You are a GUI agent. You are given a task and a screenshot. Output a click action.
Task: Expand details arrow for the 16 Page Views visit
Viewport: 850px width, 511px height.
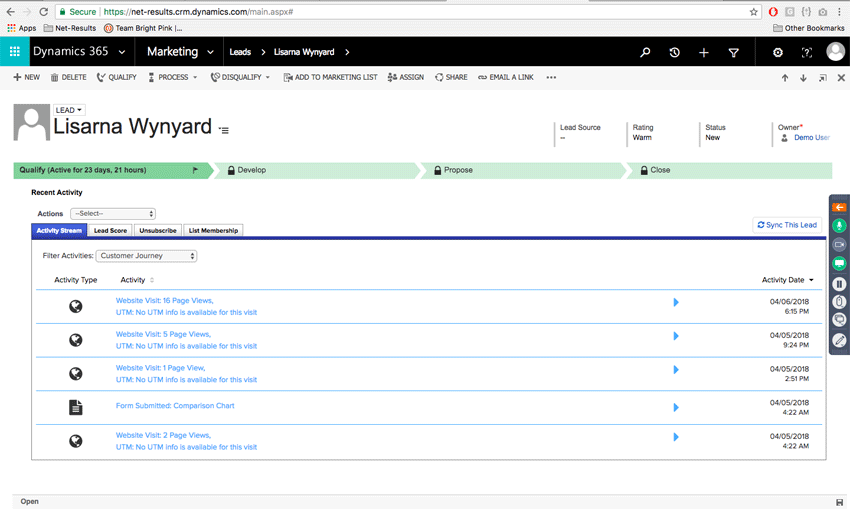[676, 302]
